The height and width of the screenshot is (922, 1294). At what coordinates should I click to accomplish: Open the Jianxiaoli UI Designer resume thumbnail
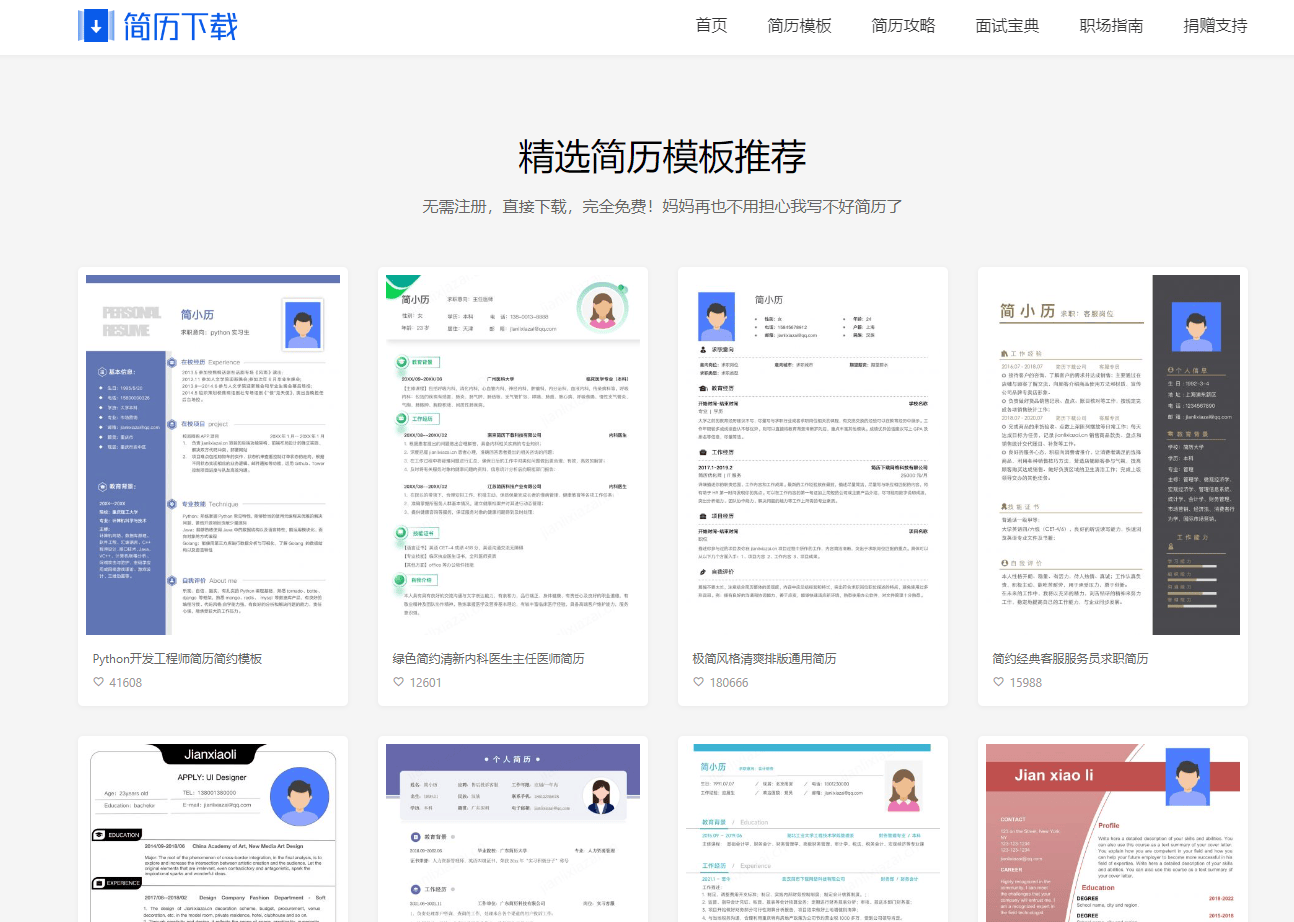[212, 830]
